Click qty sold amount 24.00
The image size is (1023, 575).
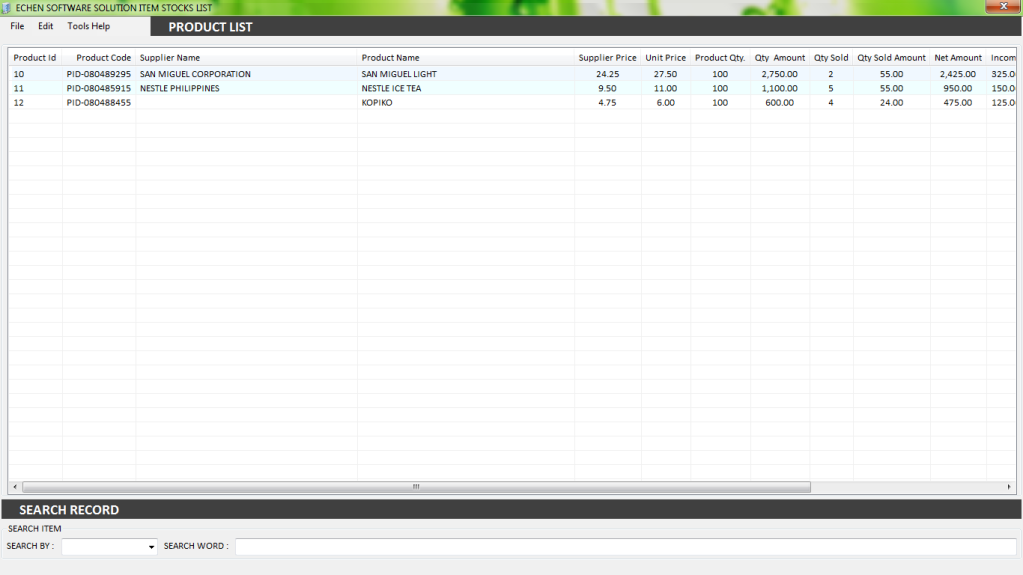[x=891, y=103]
